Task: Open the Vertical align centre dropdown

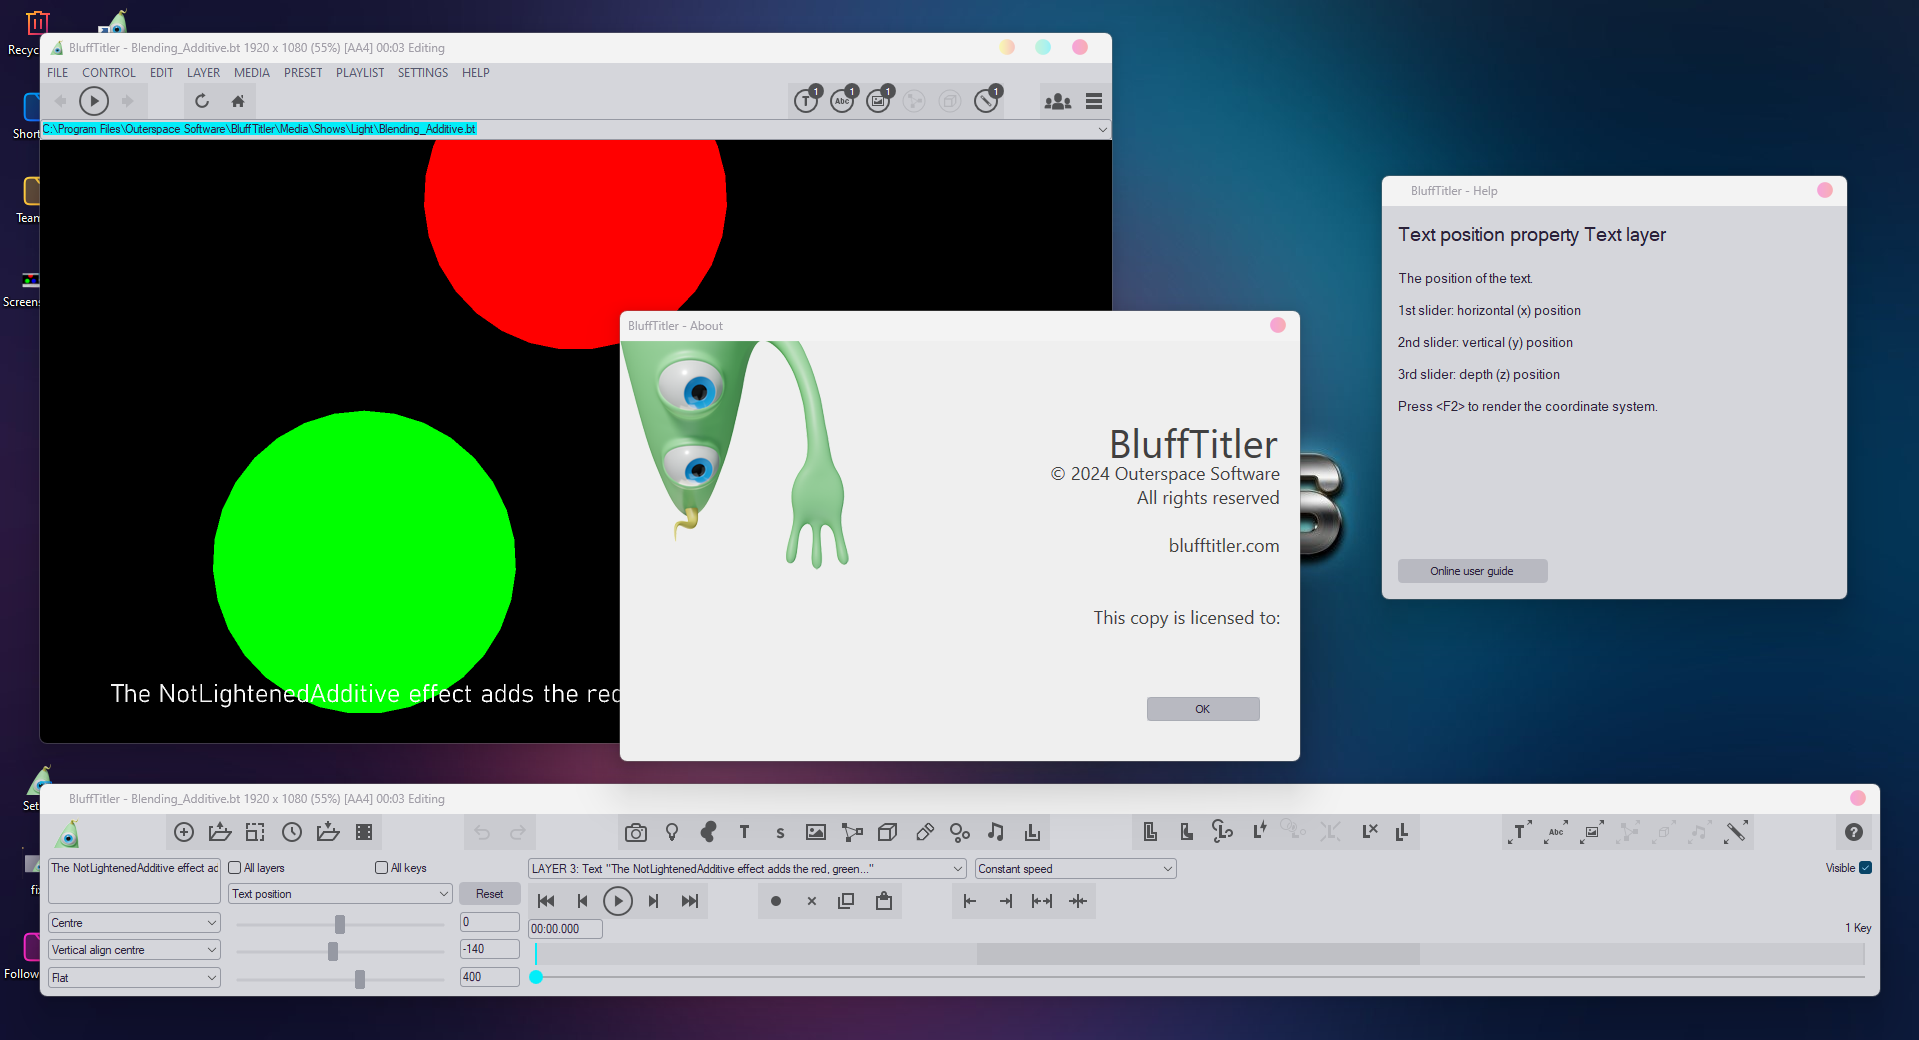Action: [134, 950]
